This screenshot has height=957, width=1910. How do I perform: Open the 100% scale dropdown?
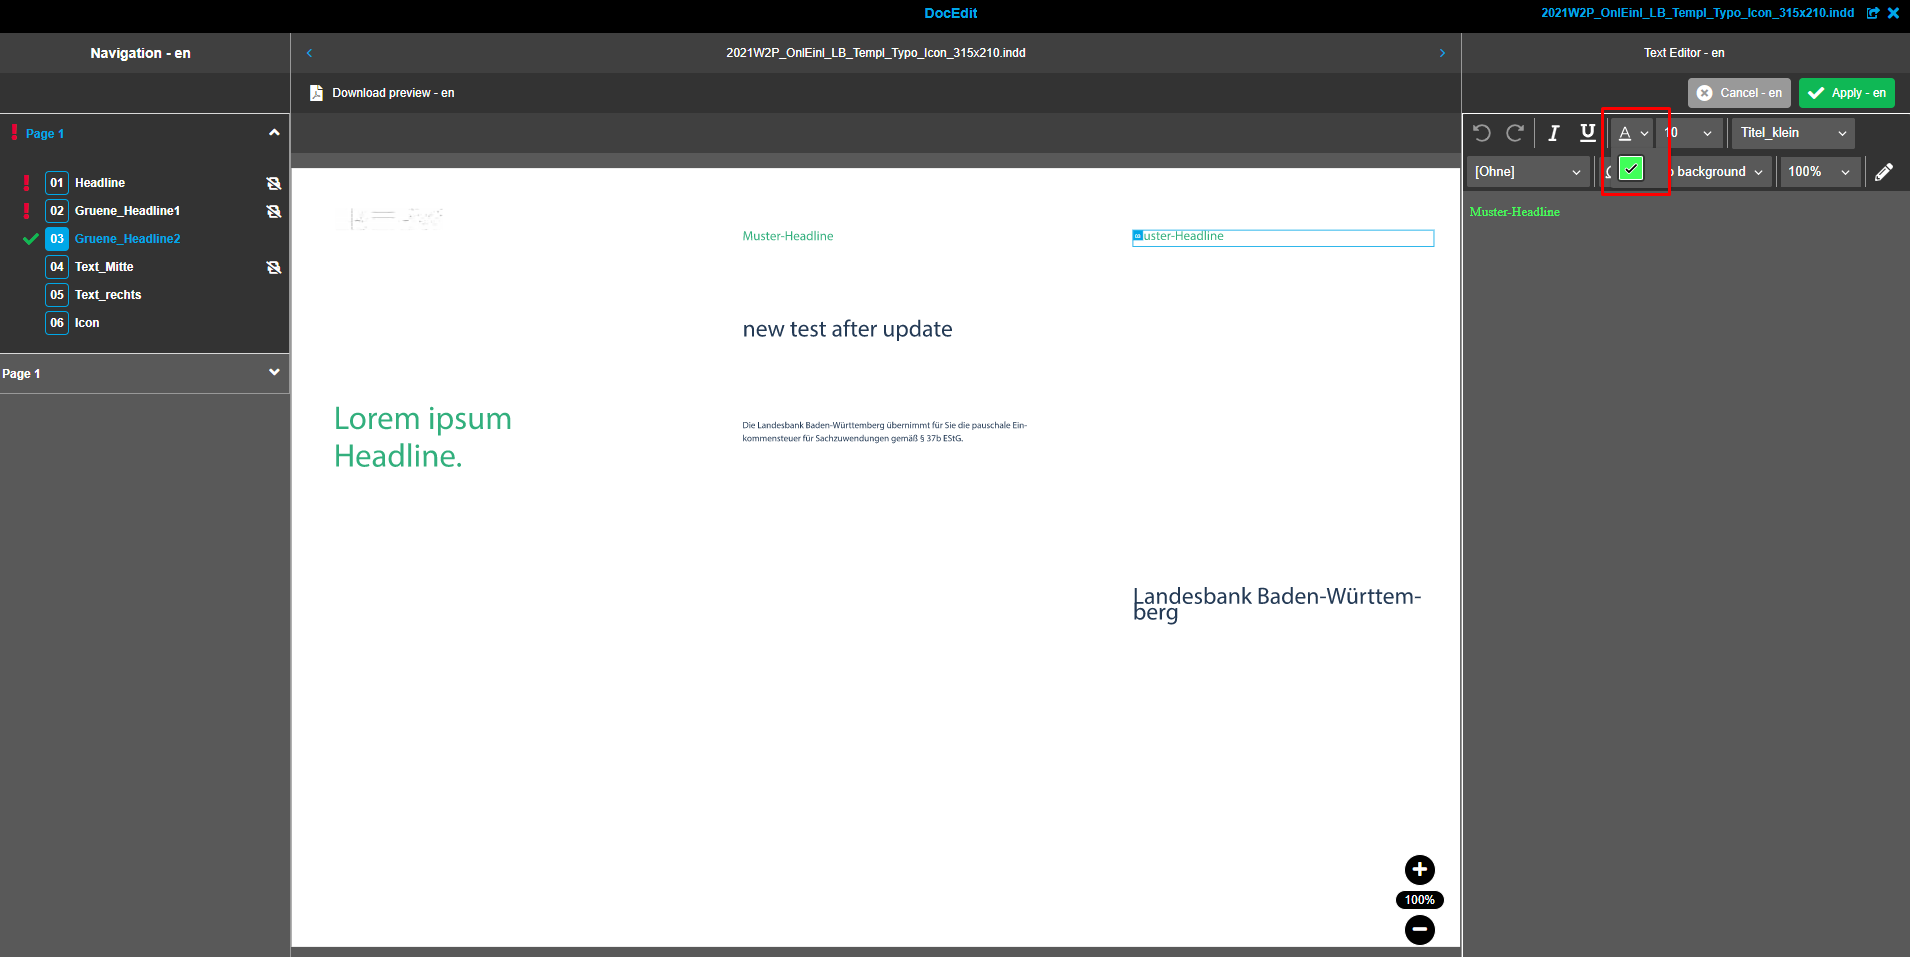(1820, 172)
